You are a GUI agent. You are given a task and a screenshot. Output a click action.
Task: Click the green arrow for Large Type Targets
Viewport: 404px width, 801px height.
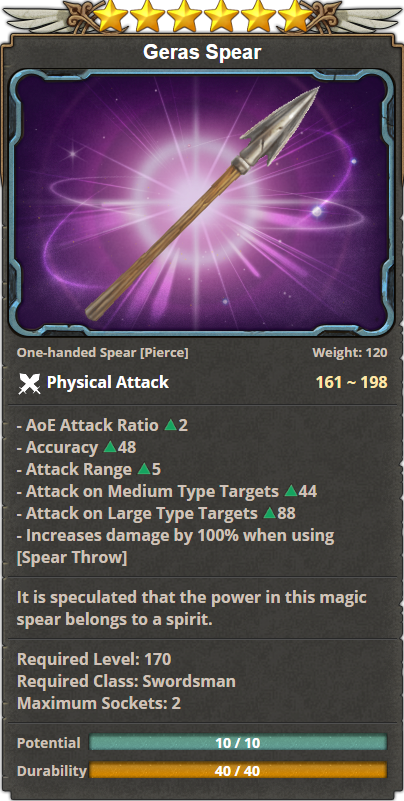[270, 513]
